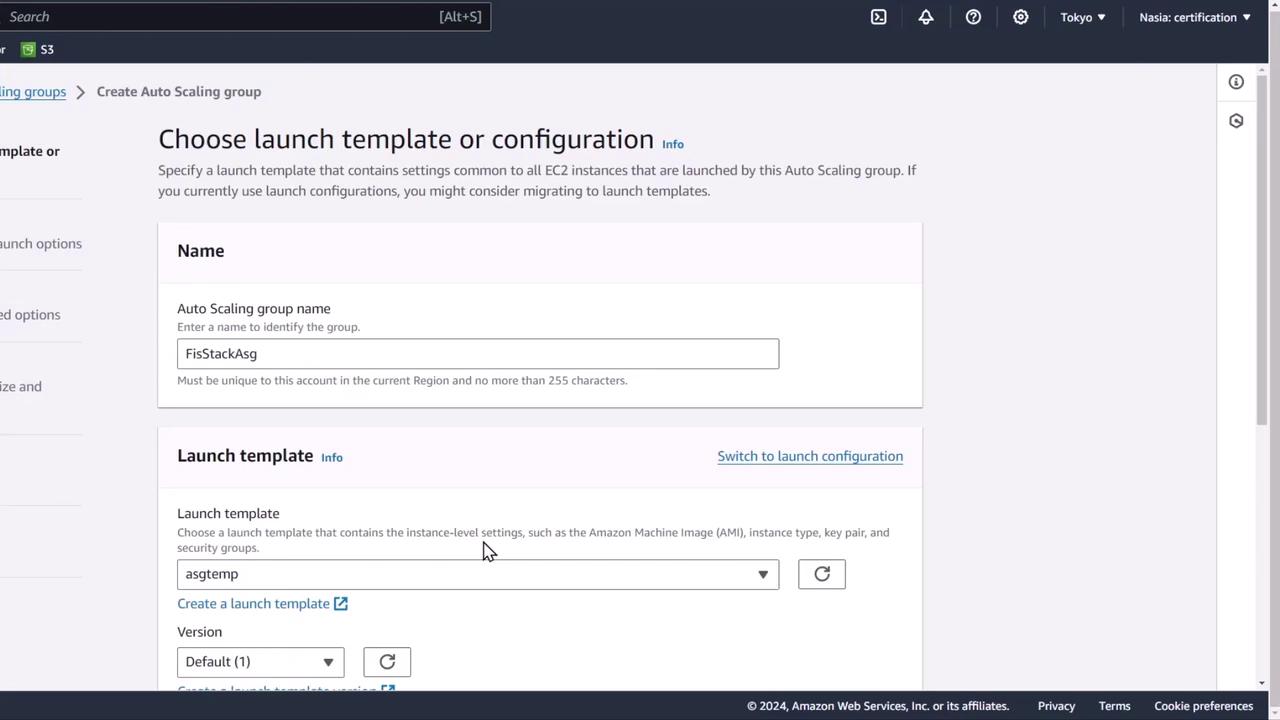Viewport: 1280px width, 720px height.
Task: Open the Privacy footer link
Action: click(x=1056, y=706)
